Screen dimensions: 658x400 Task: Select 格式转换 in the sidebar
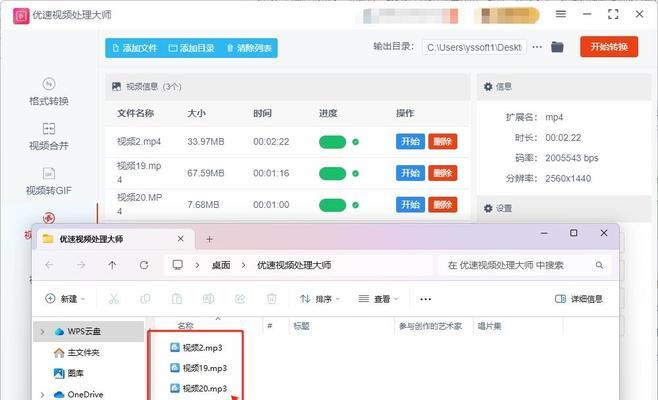[49, 92]
